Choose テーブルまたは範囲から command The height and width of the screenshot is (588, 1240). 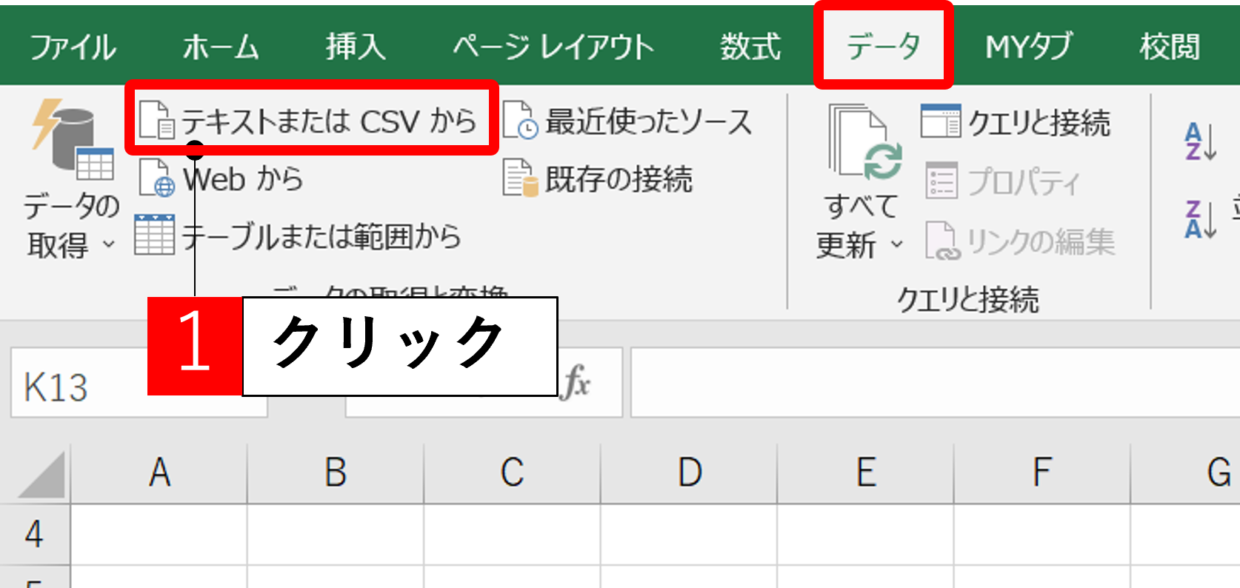pos(298,236)
